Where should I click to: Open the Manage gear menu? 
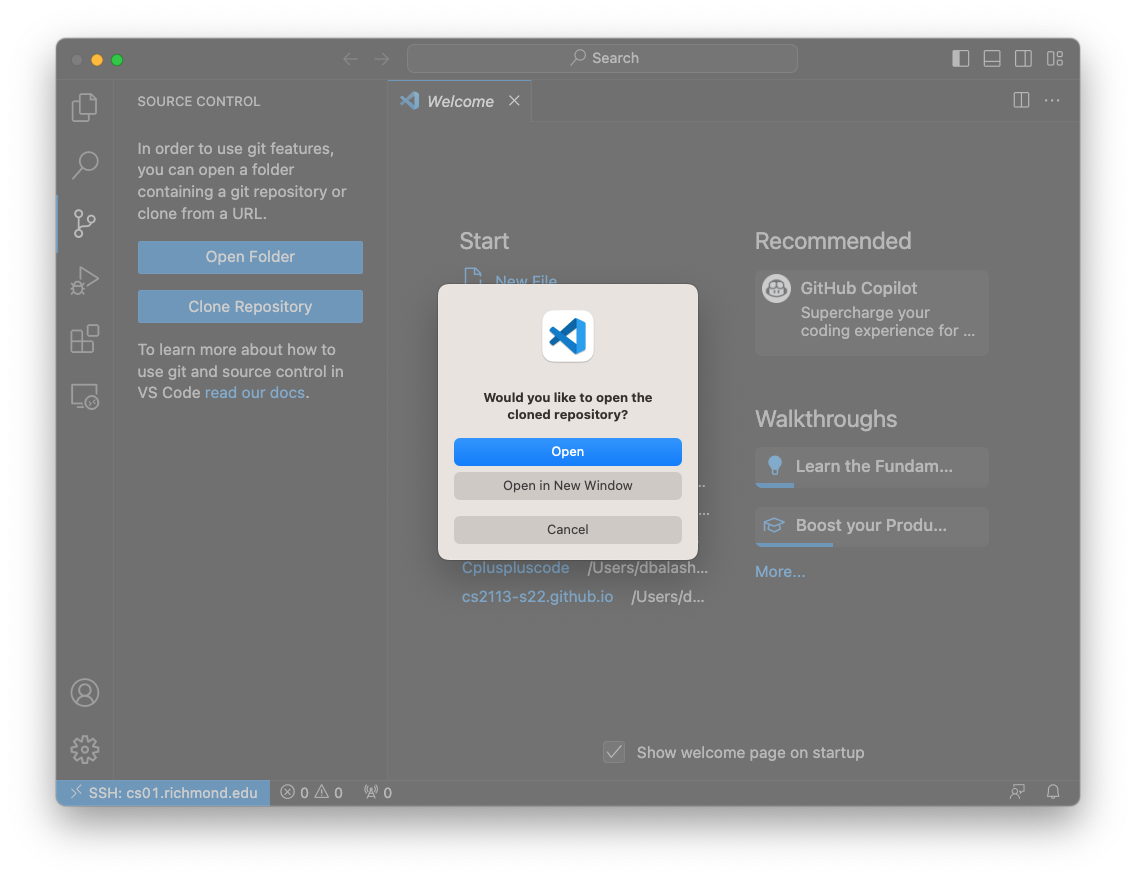(x=85, y=750)
